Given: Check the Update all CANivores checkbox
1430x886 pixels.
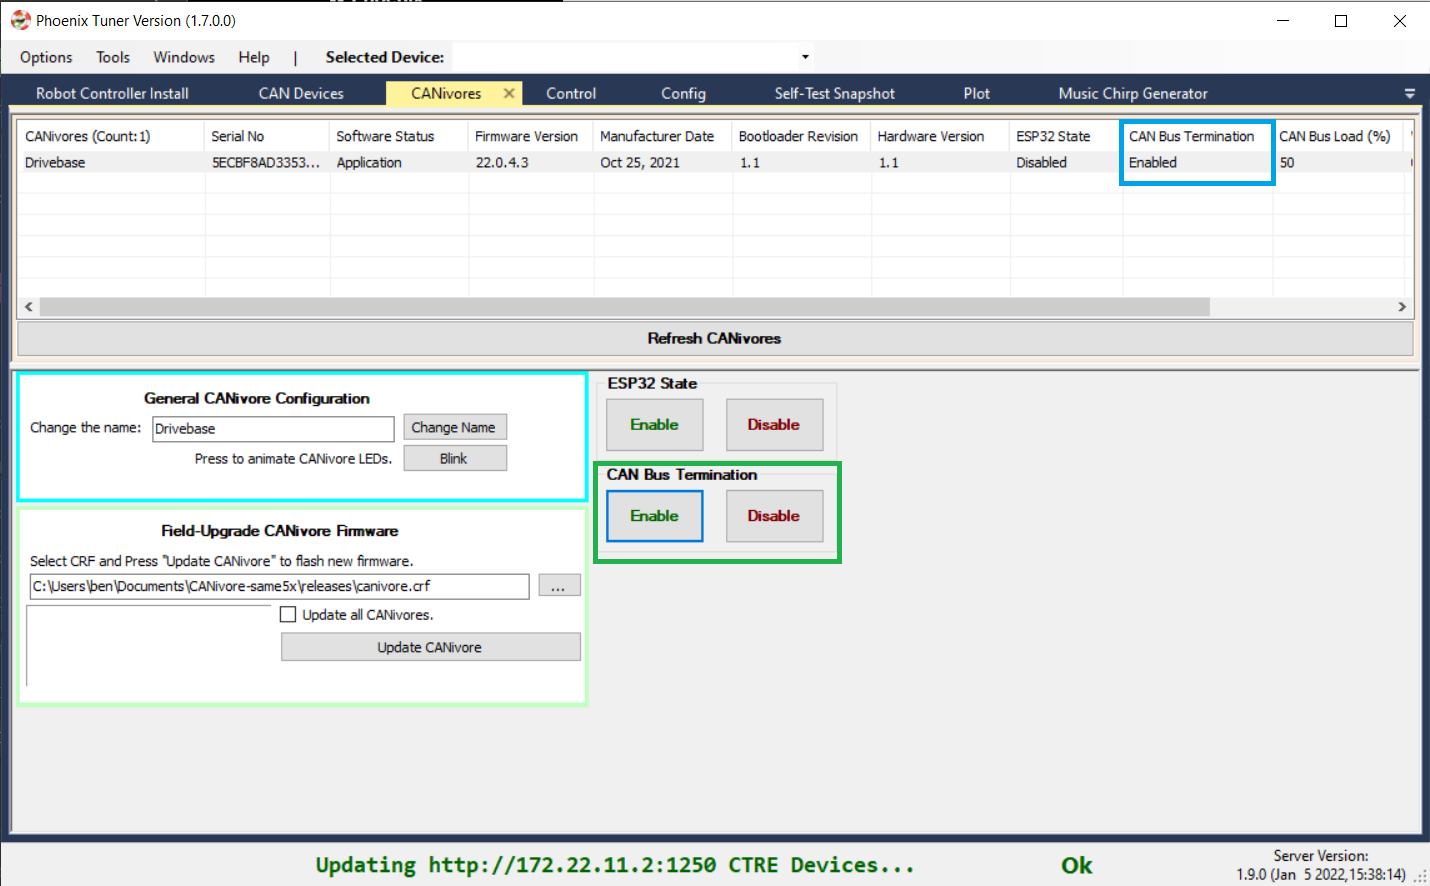Looking at the screenshot, I should (x=288, y=615).
